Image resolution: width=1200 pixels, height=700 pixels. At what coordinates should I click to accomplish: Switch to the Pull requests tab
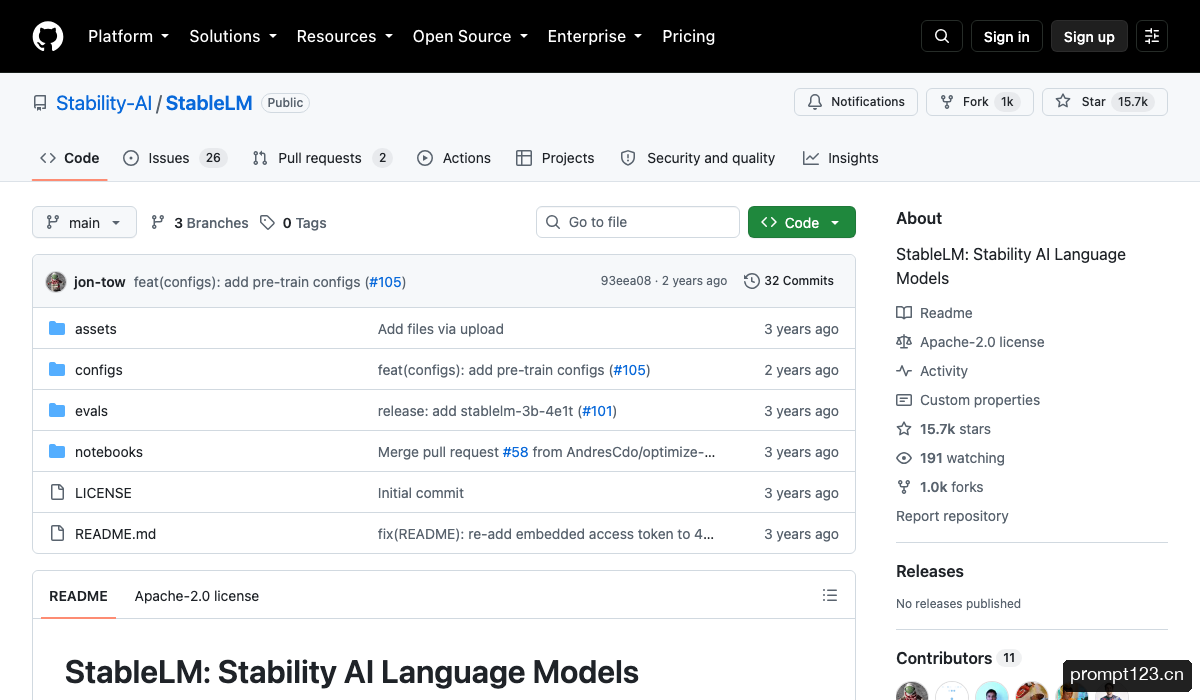point(321,158)
